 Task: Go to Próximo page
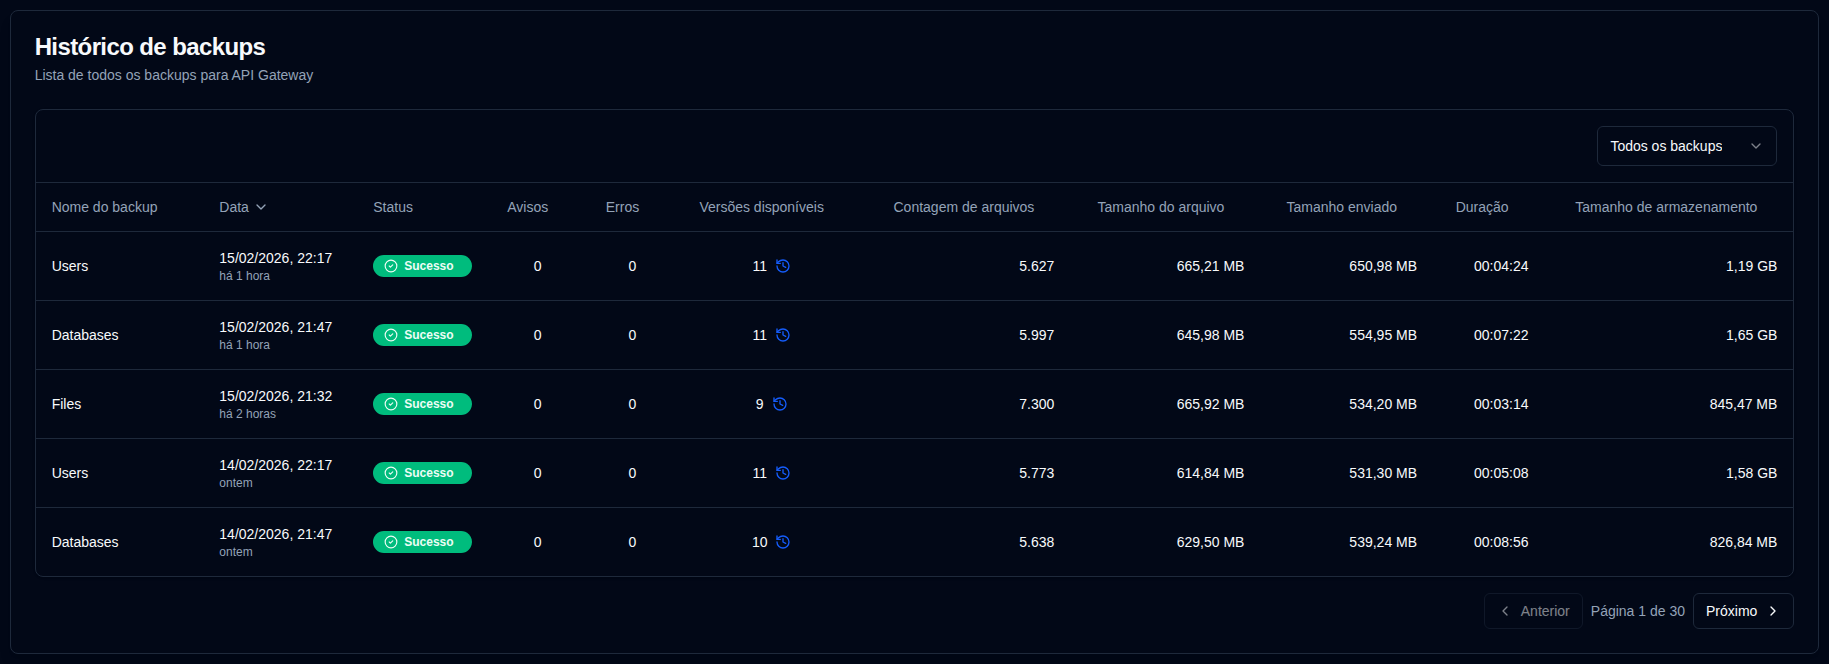point(1742,611)
